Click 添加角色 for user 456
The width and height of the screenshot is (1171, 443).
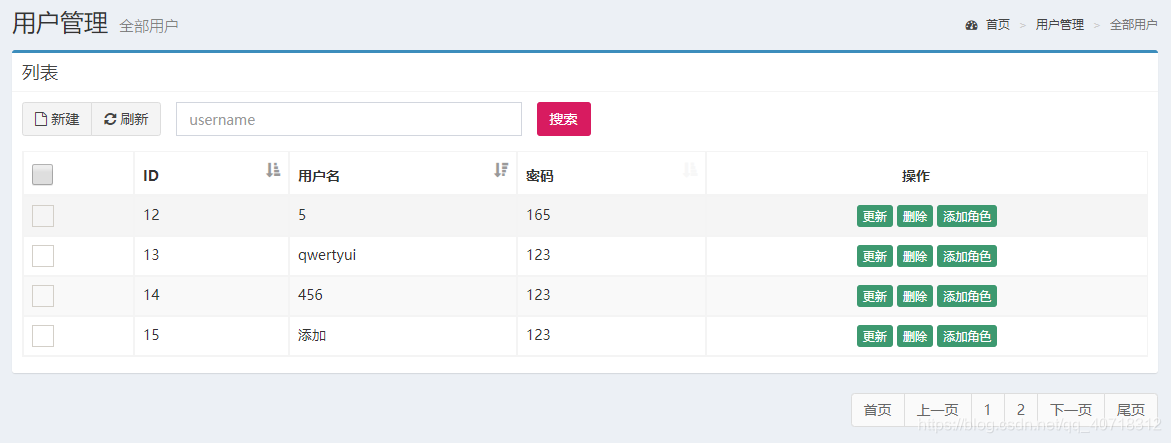click(x=967, y=296)
